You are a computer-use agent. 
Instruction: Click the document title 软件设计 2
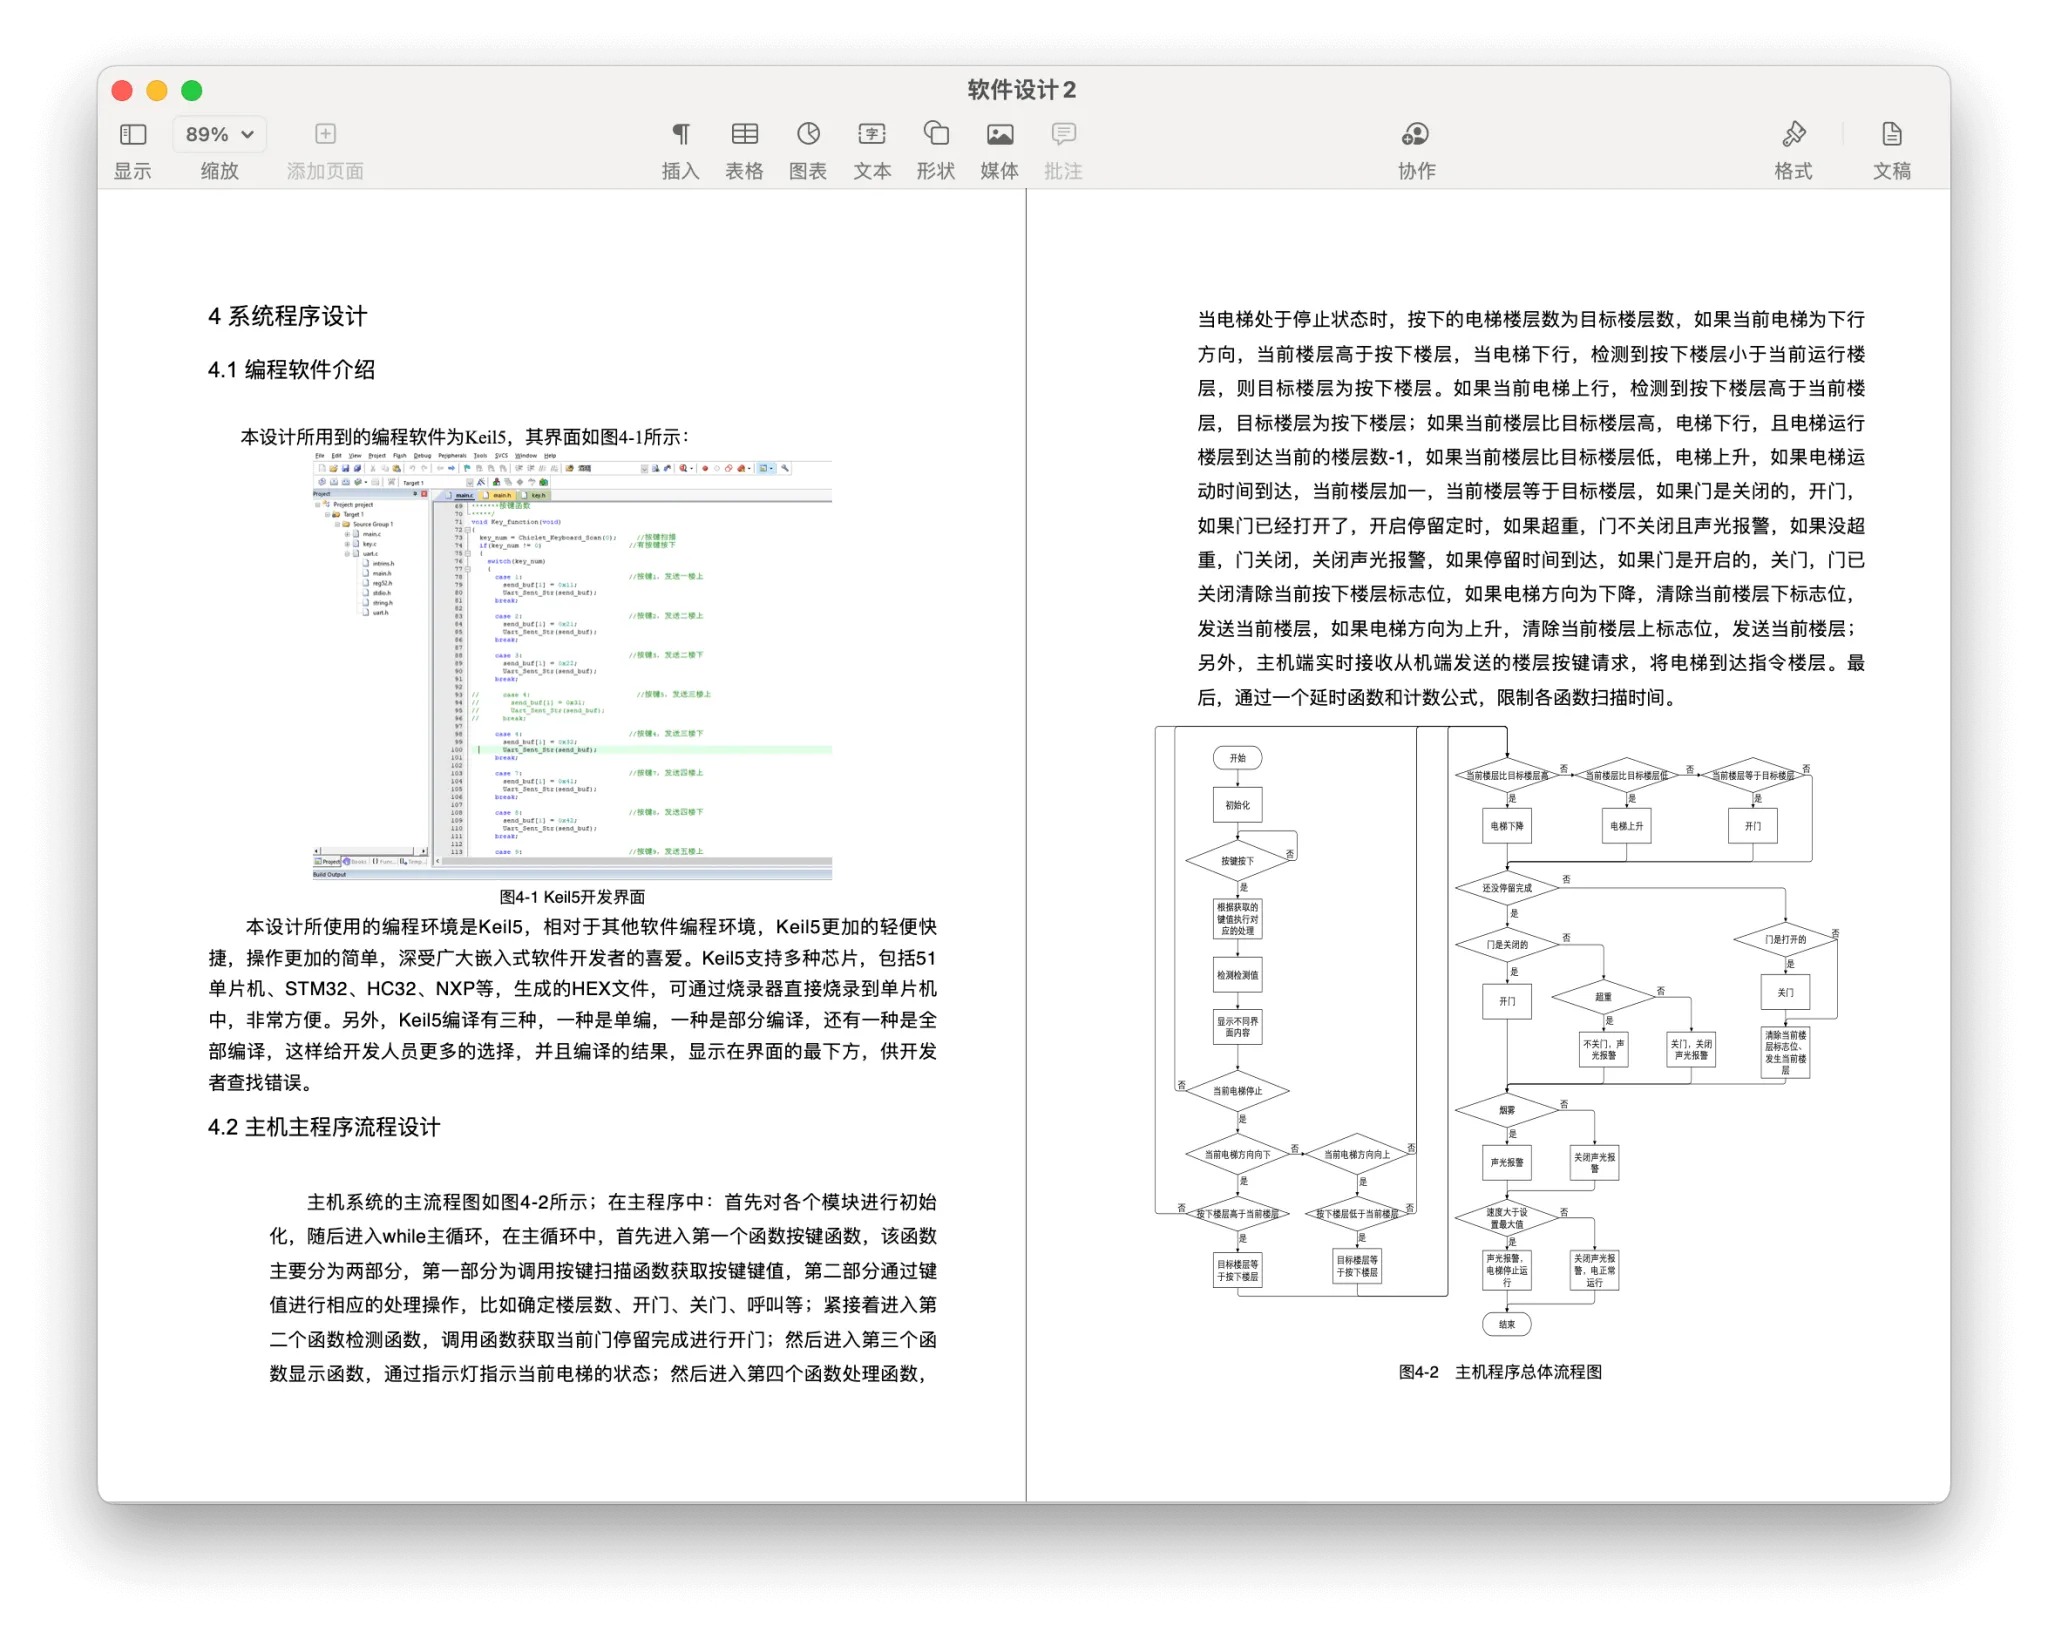coord(1021,90)
